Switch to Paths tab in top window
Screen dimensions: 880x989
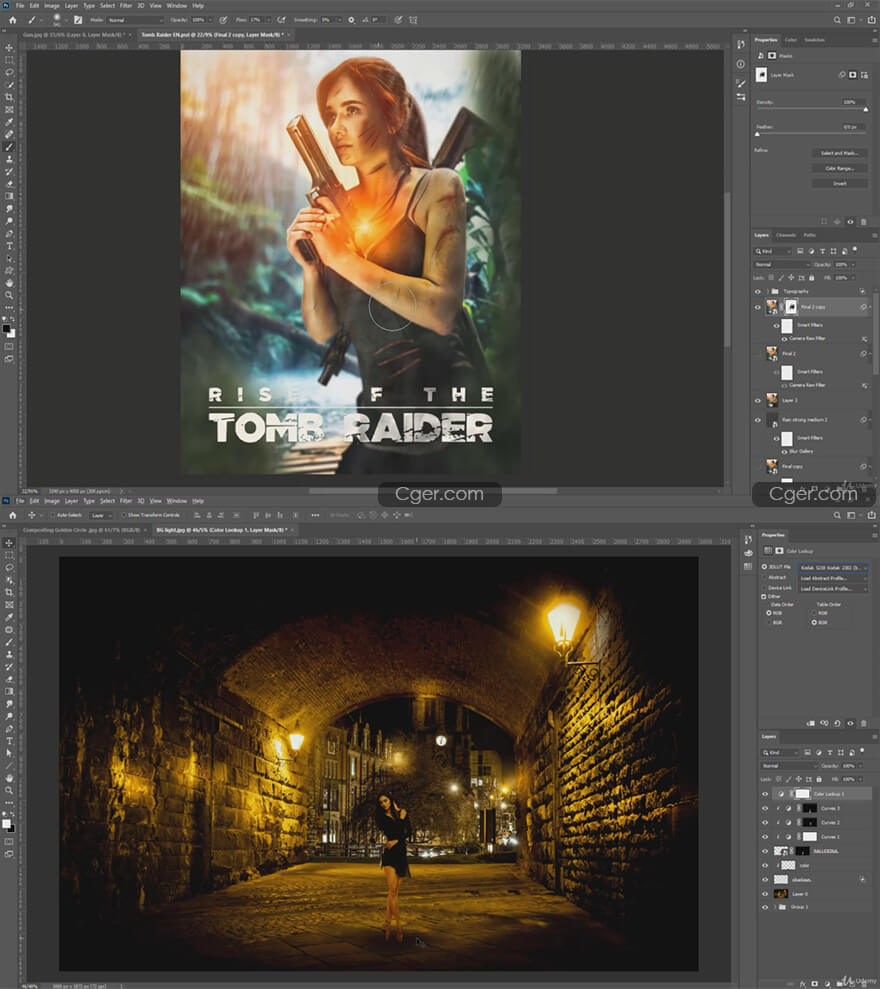[809, 235]
